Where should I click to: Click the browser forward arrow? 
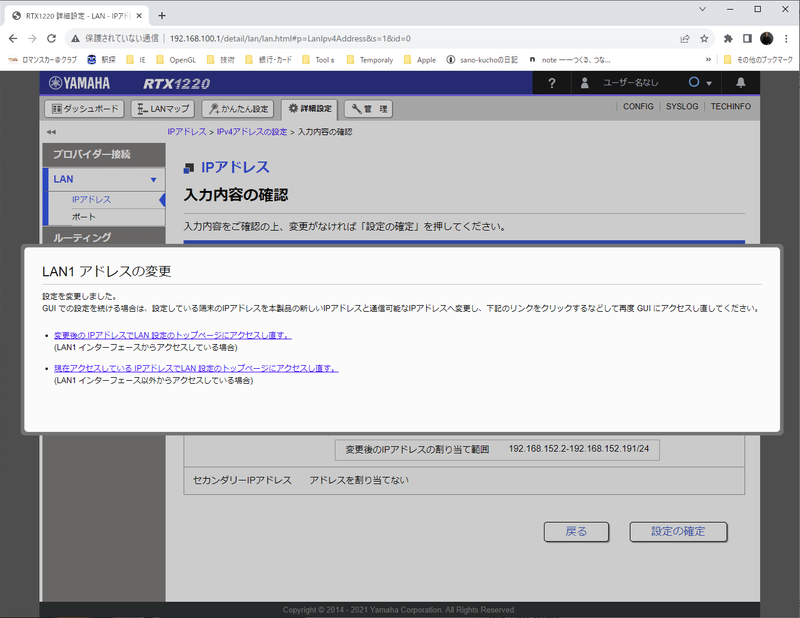click(x=32, y=39)
